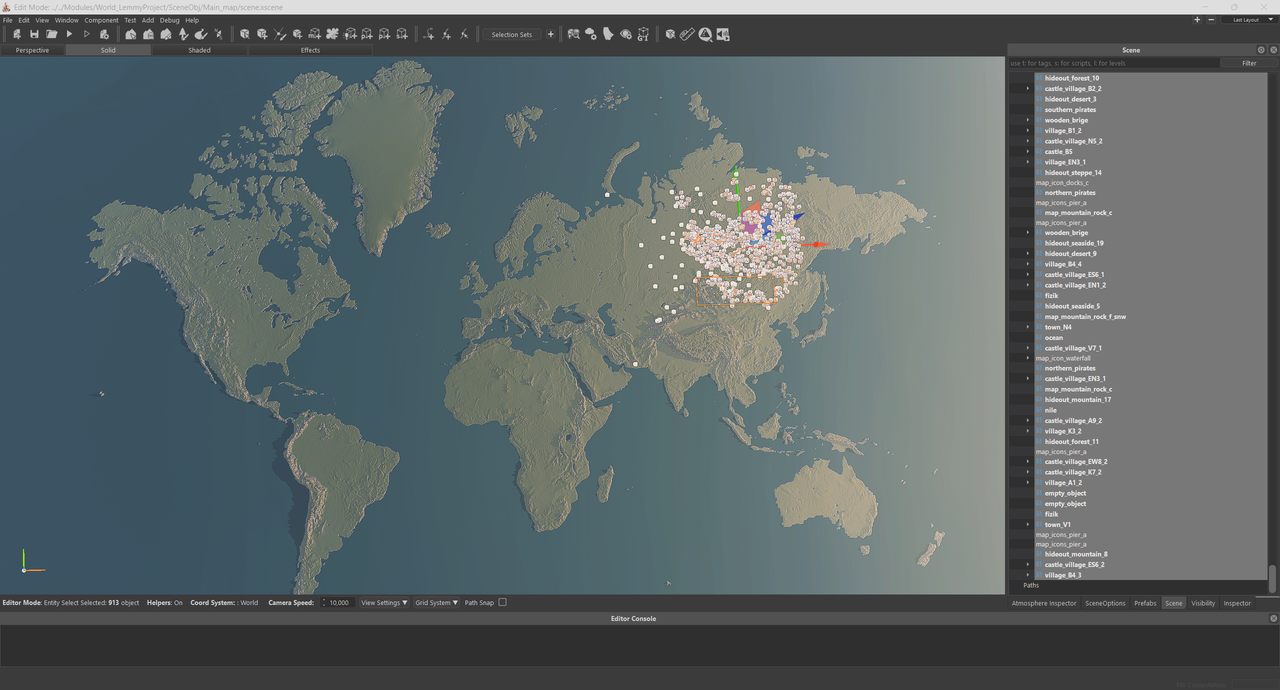Click the plus icon beside Selection Sets

[x=550, y=34]
